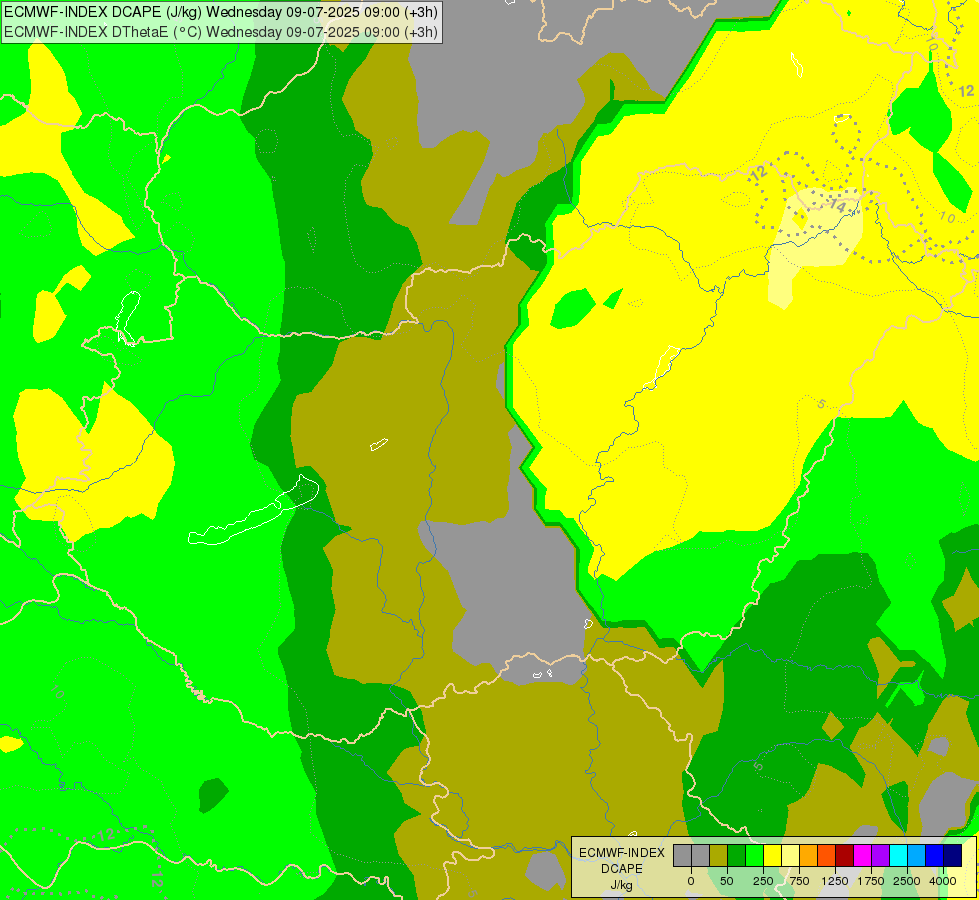Pick the red-orange legend swatch
Screen dimensions: 979x900
[x=827, y=856]
